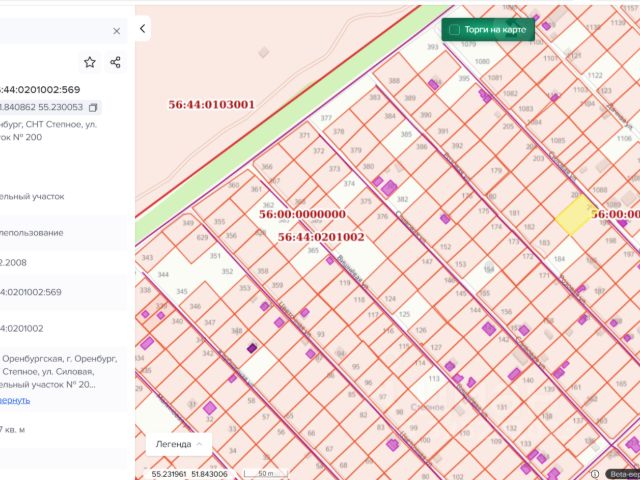Click cadastral quarter label 56:44:0103001
This screenshot has width=640, height=480.
(211, 104)
